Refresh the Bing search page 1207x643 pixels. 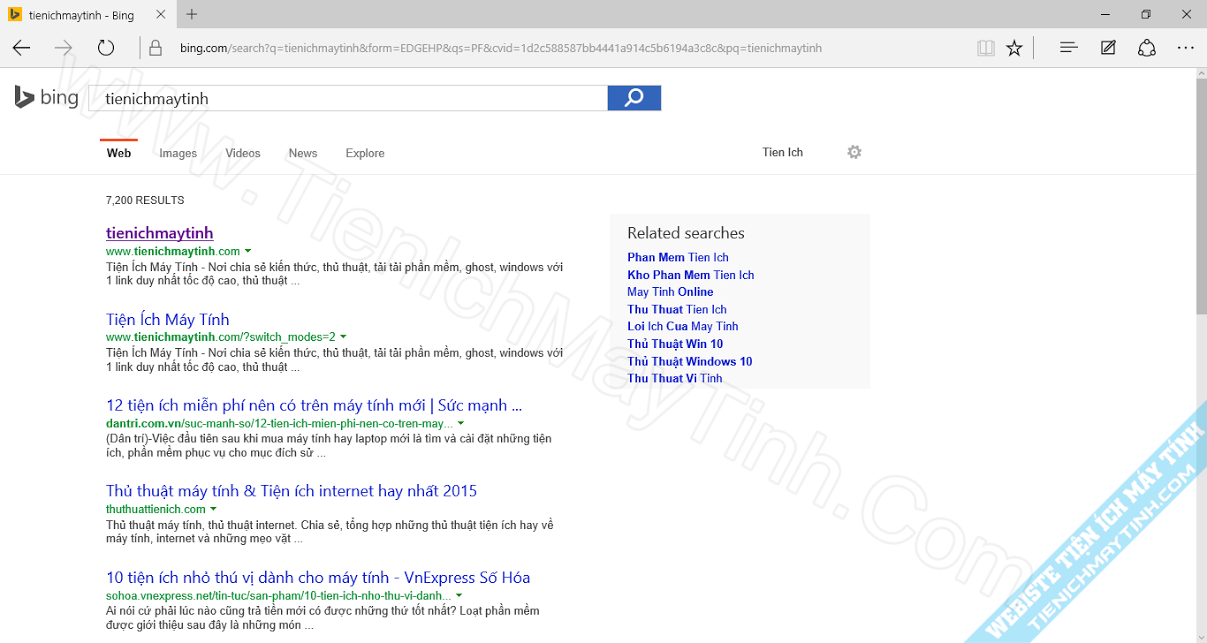pos(106,47)
